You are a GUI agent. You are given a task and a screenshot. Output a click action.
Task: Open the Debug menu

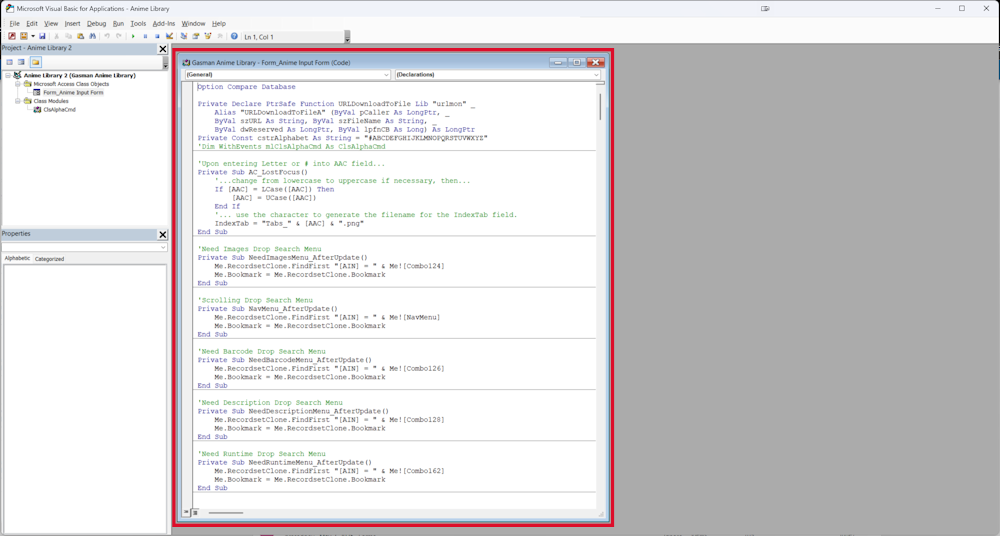(96, 24)
